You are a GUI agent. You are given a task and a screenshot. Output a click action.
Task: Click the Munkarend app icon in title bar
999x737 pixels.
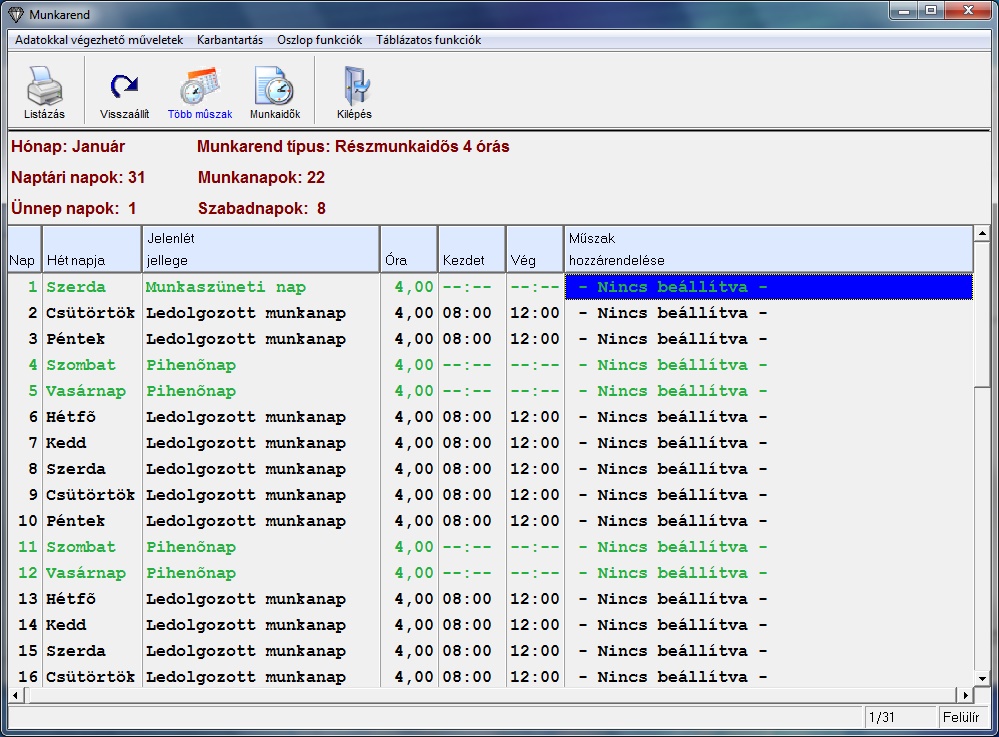[15, 16]
